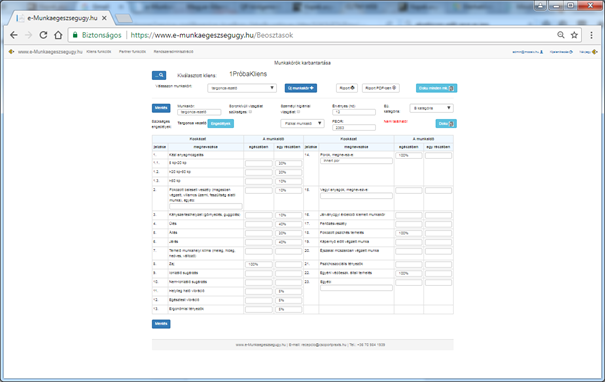Open the Kliens funkciók menu
The height and width of the screenshot is (382, 605).
99,52
